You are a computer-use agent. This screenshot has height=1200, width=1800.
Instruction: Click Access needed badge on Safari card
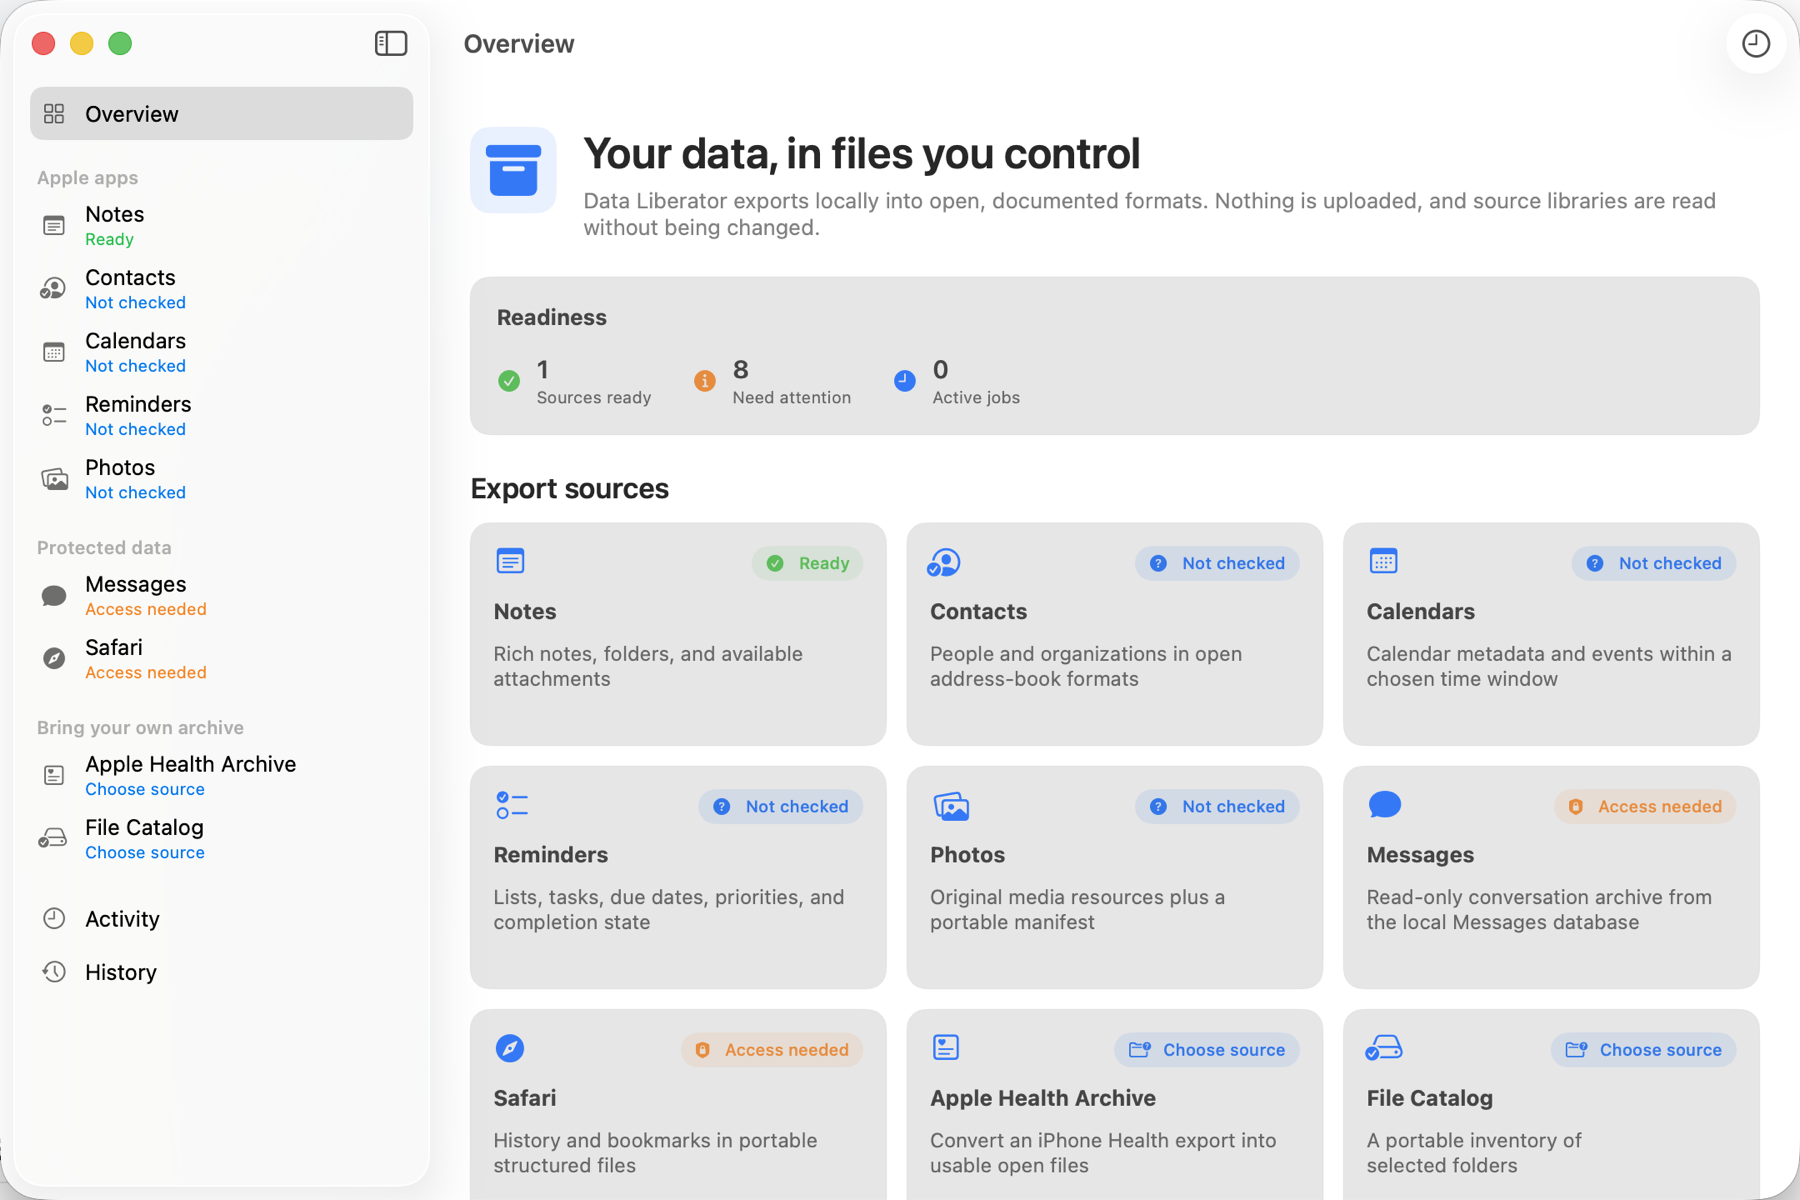[772, 1050]
